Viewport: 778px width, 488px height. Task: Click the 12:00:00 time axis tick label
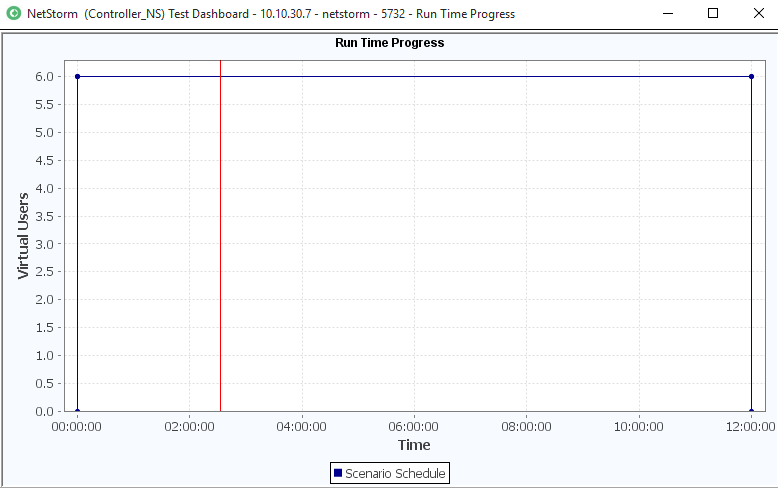point(751,427)
